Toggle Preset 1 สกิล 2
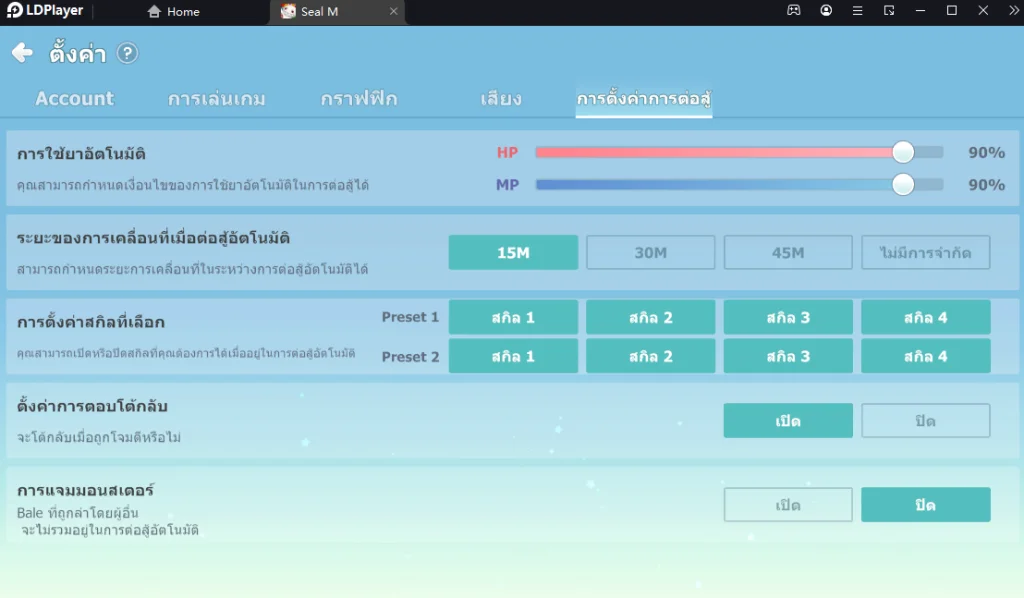1024x598 pixels. 650,317
